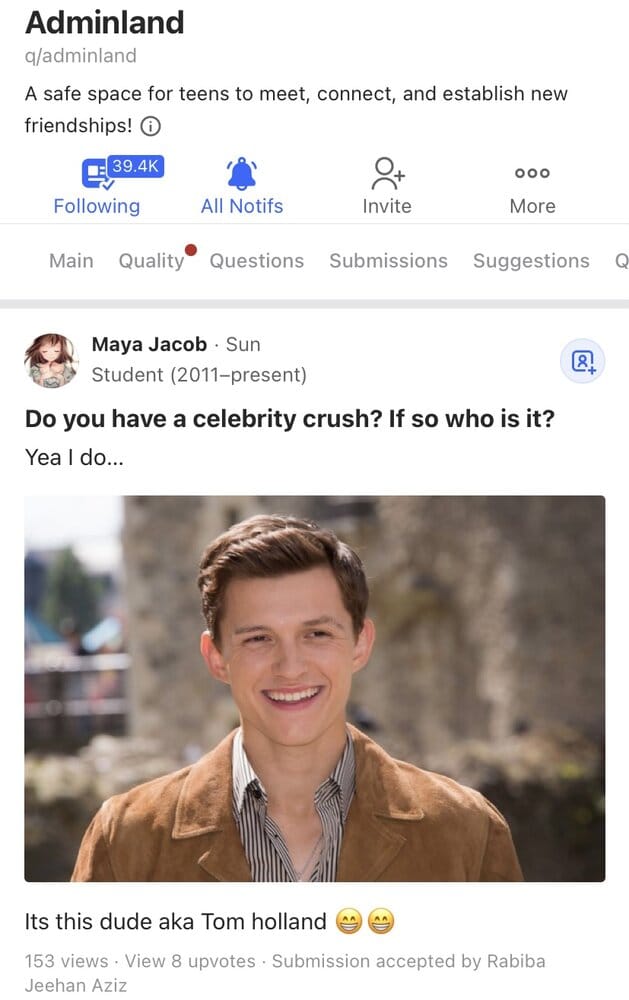Select the Submissions tab
Image resolution: width=629 pixels, height=1000 pixels.
388,261
